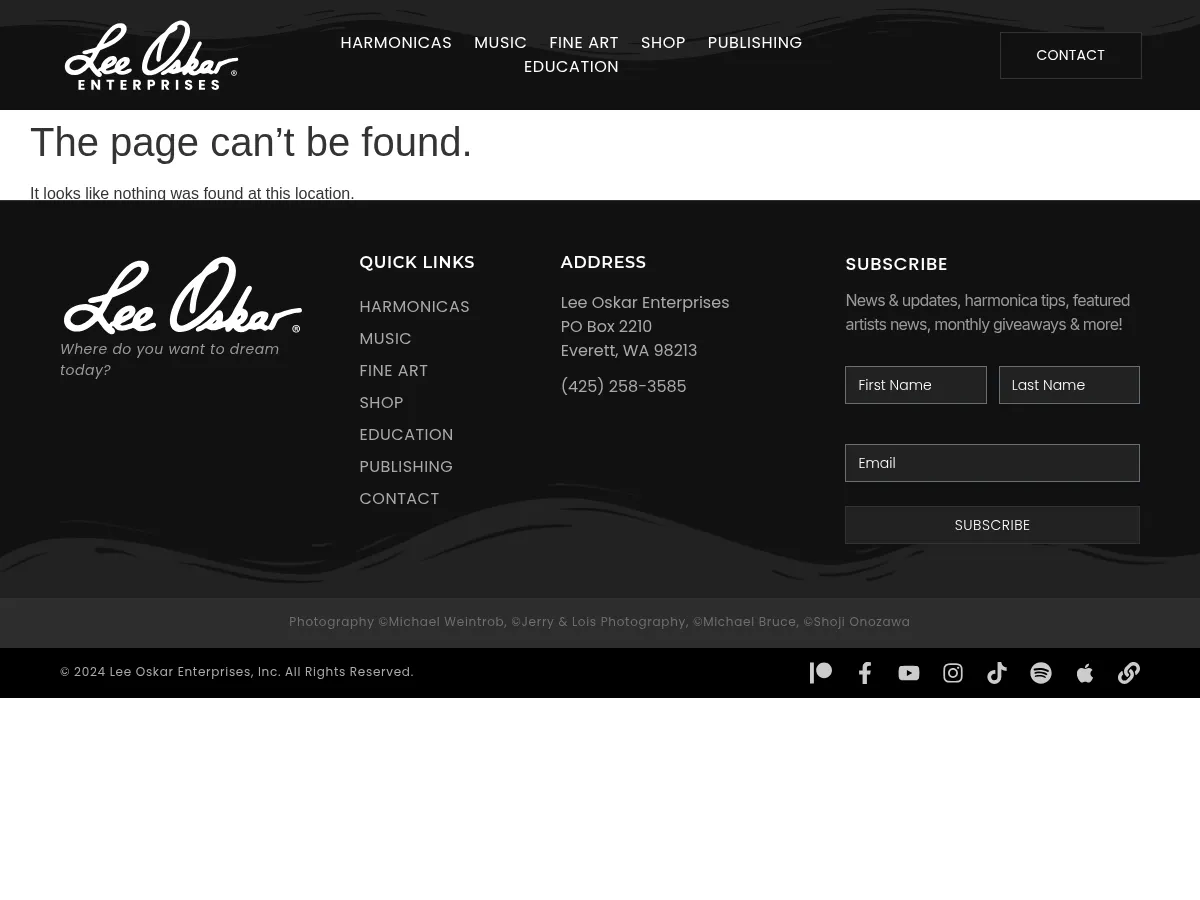Follow the Shop quick link in footer
Screen dimensions: 1200x900
tap(381, 403)
